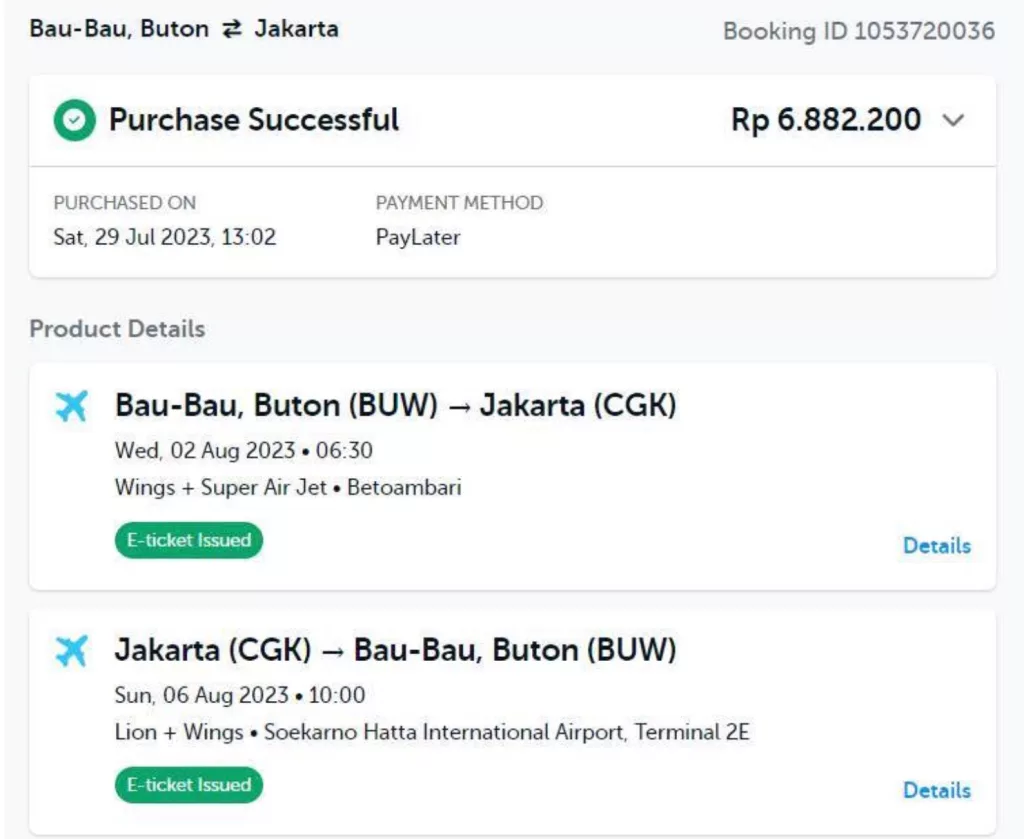Click the total price Rp 6.882.200

[x=826, y=121]
